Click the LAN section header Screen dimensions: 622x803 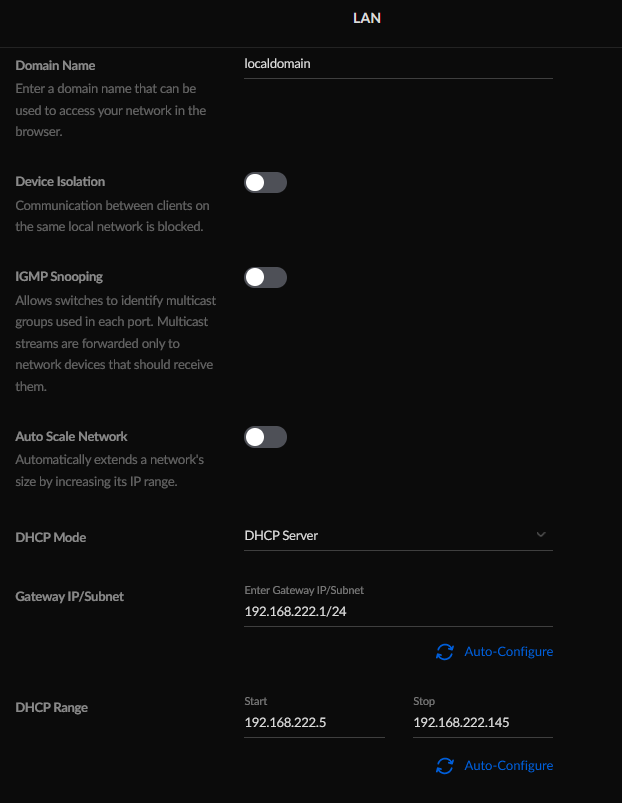367,18
